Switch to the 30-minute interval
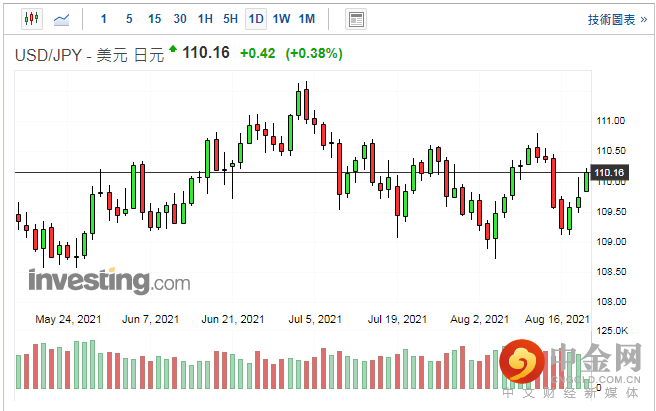Image resolution: width=656 pixels, height=411 pixels. (180, 19)
